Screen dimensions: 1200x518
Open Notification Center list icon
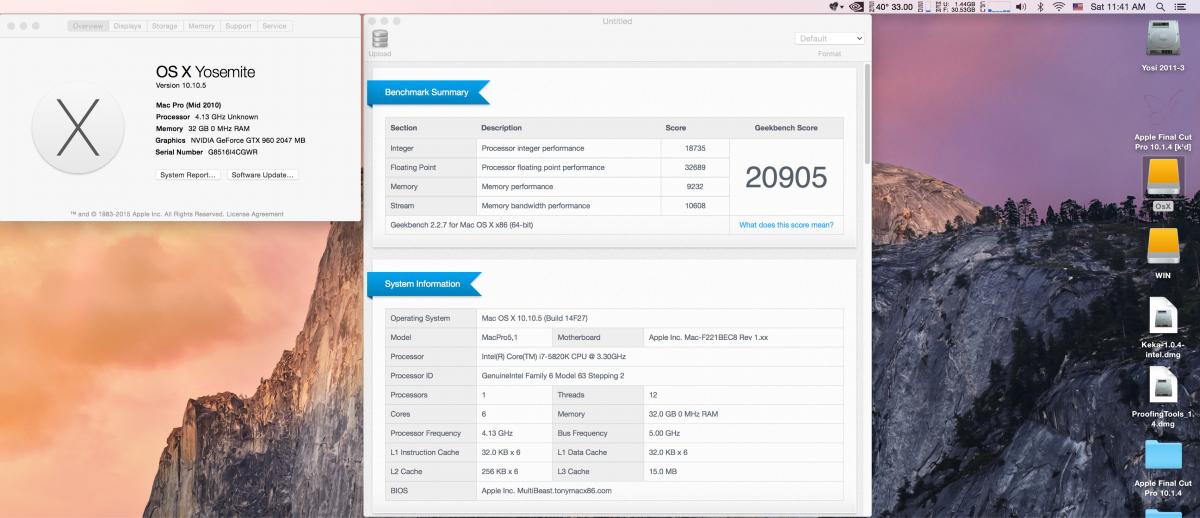click(1183, 7)
